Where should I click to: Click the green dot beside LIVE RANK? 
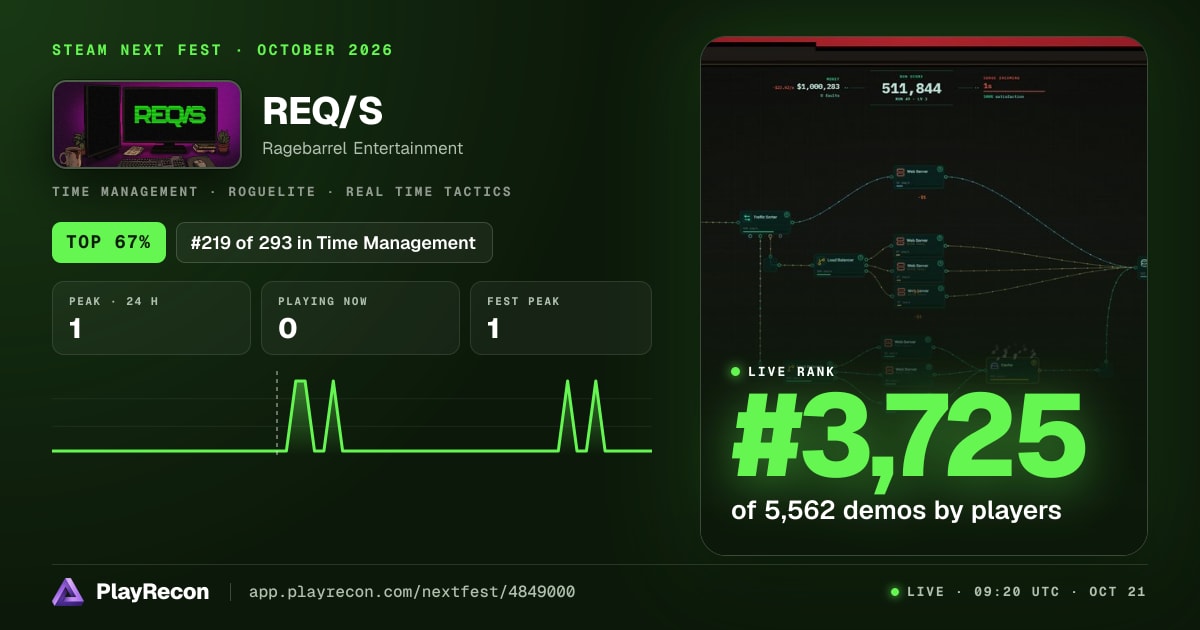(736, 371)
